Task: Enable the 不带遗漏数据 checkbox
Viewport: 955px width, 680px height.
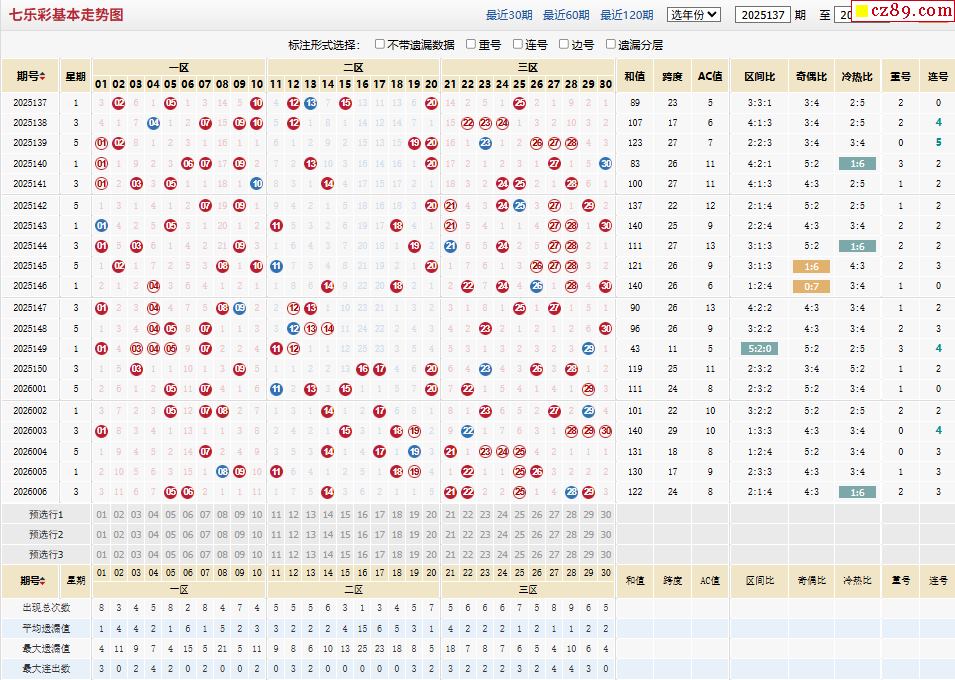Action: click(381, 44)
